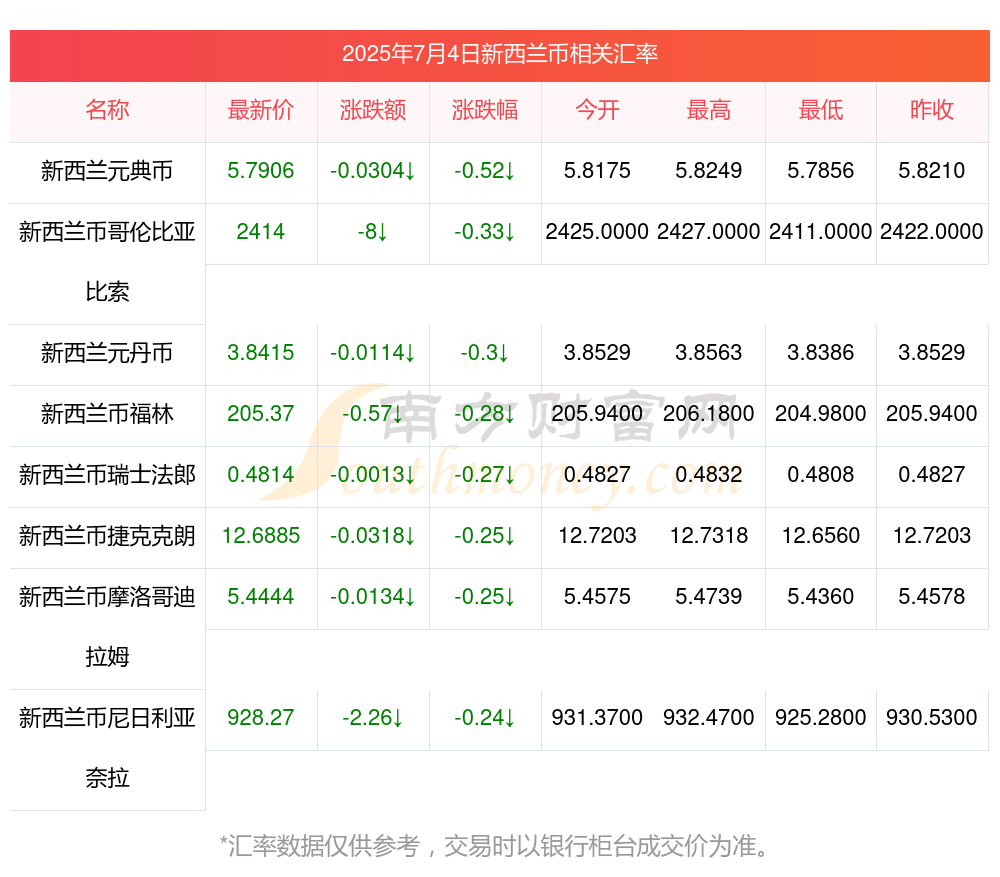
Task: Click the change value -2.26↓
Action: tap(373, 718)
